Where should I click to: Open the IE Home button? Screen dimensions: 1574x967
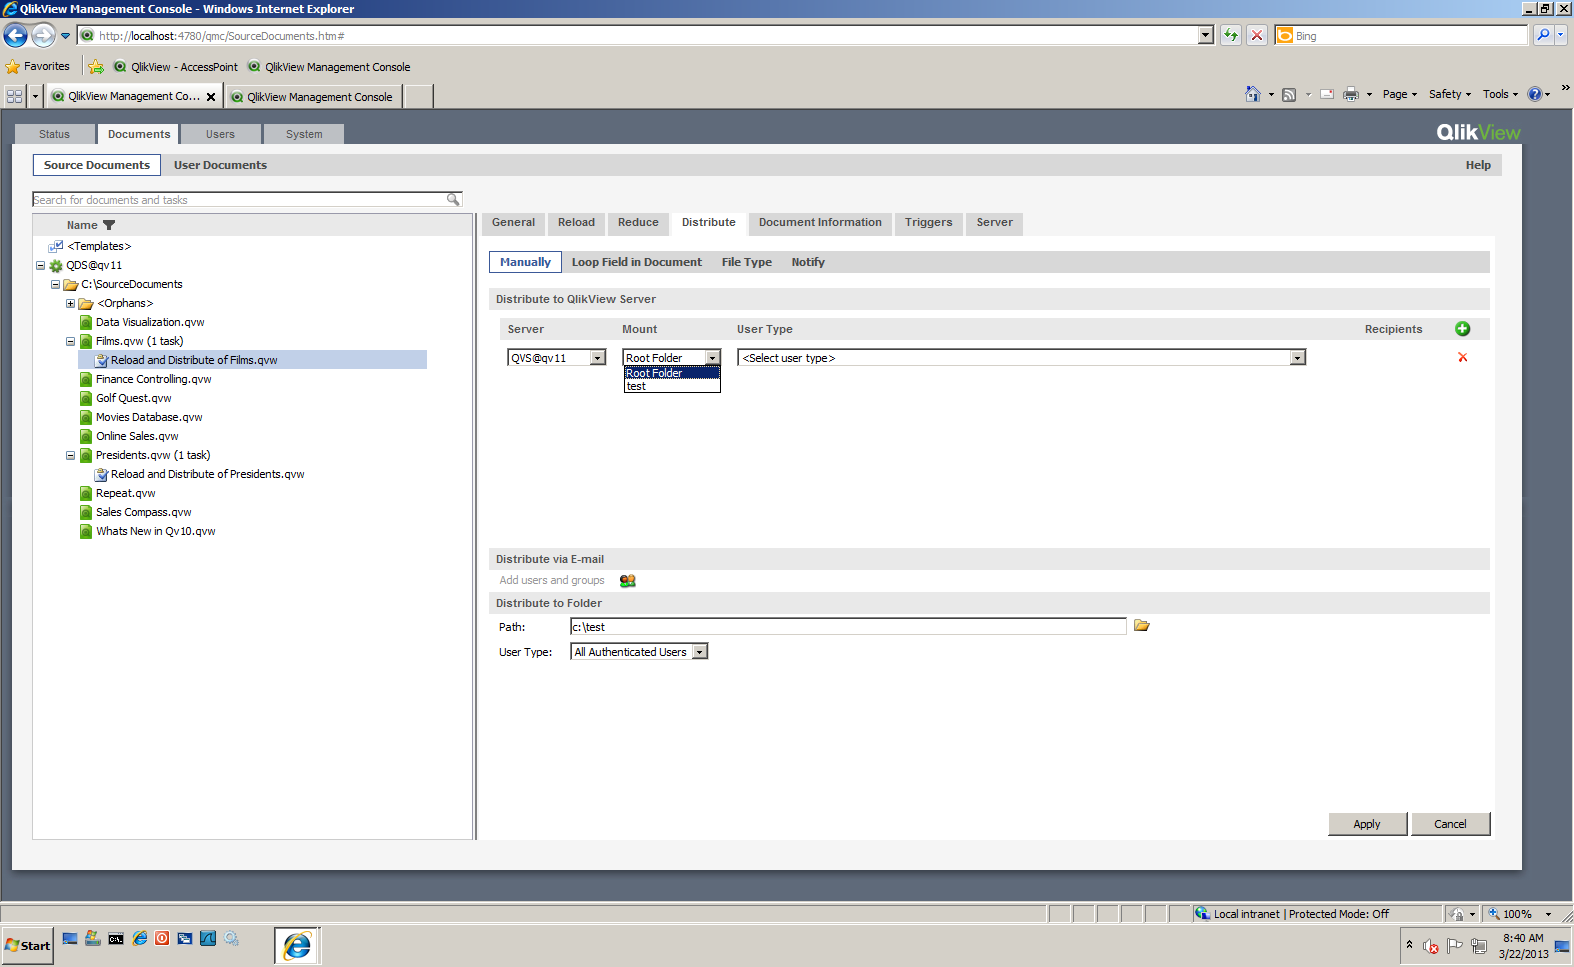[1253, 94]
